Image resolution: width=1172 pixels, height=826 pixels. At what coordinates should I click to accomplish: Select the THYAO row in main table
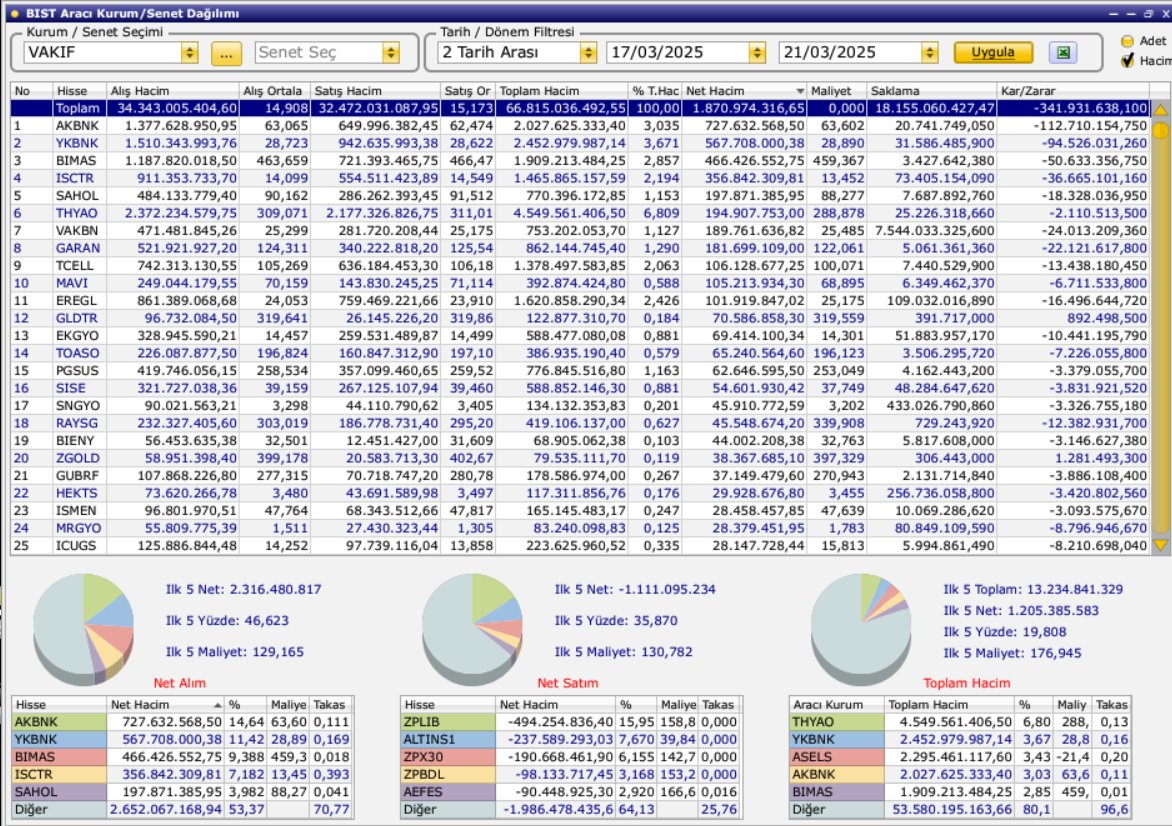580,213
